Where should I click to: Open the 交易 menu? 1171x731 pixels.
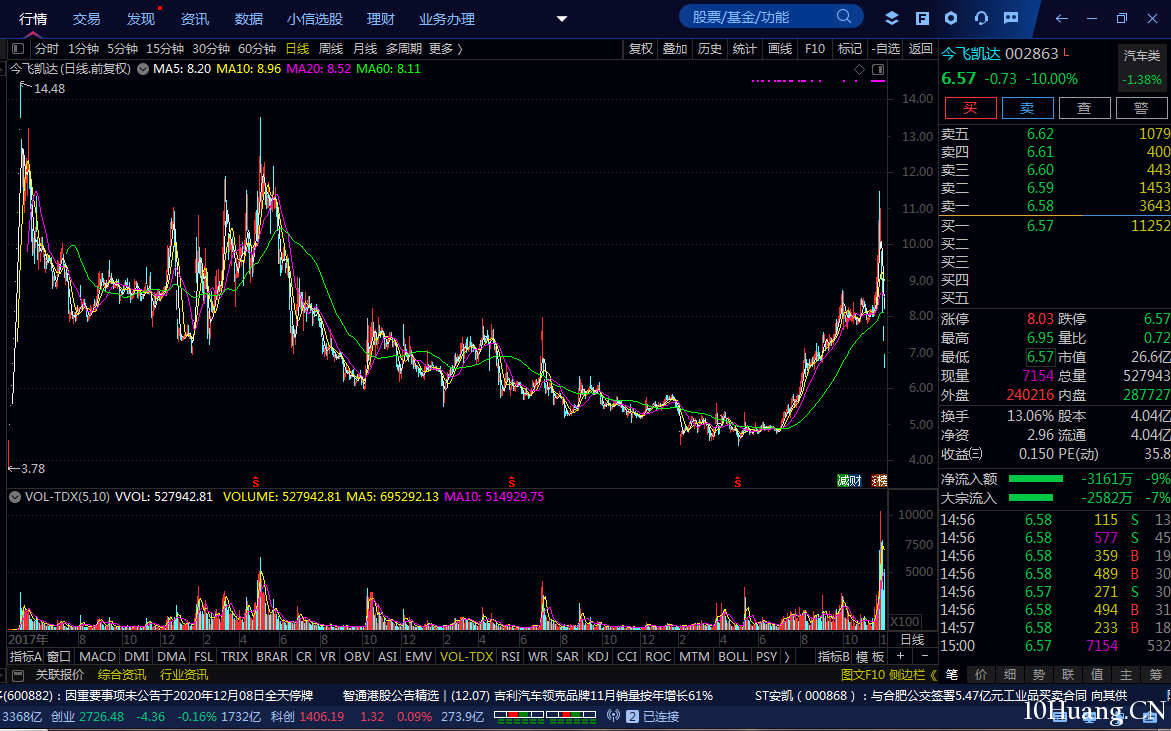click(x=87, y=19)
